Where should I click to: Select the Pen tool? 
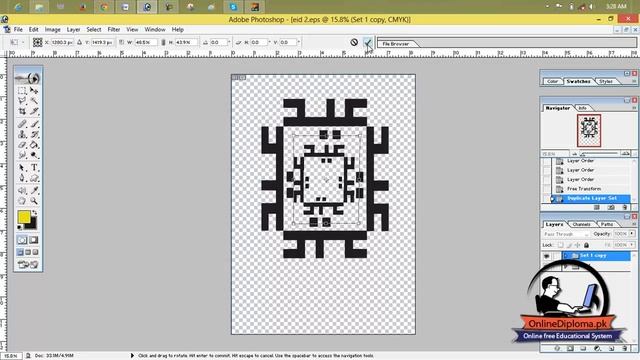point(22,178)
